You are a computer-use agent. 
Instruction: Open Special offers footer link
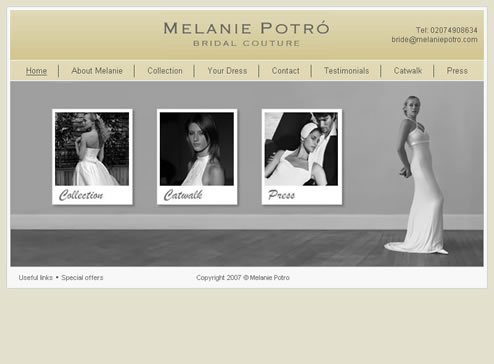pyautogui.click(x=82, y=277)
